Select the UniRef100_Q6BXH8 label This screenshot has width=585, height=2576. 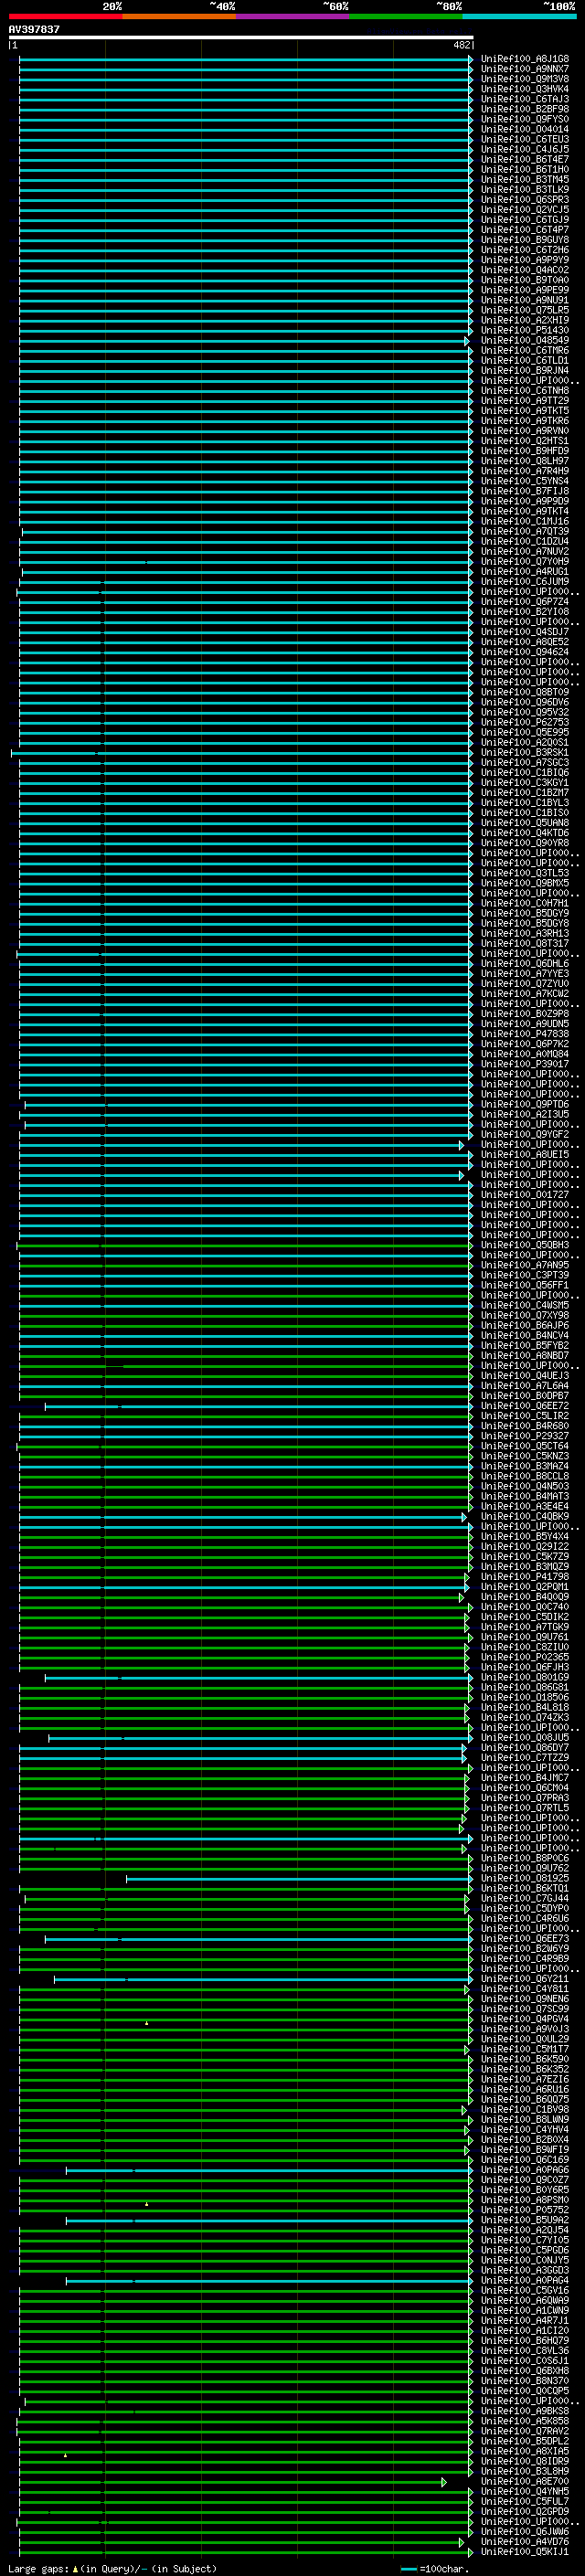click(x=525, y=2371)
